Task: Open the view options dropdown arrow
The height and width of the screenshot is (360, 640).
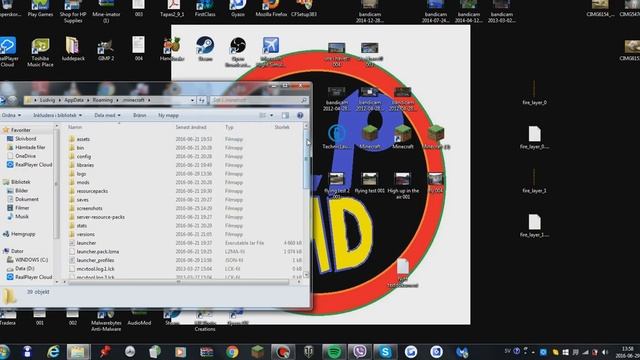Action: [x=272, y=116]
